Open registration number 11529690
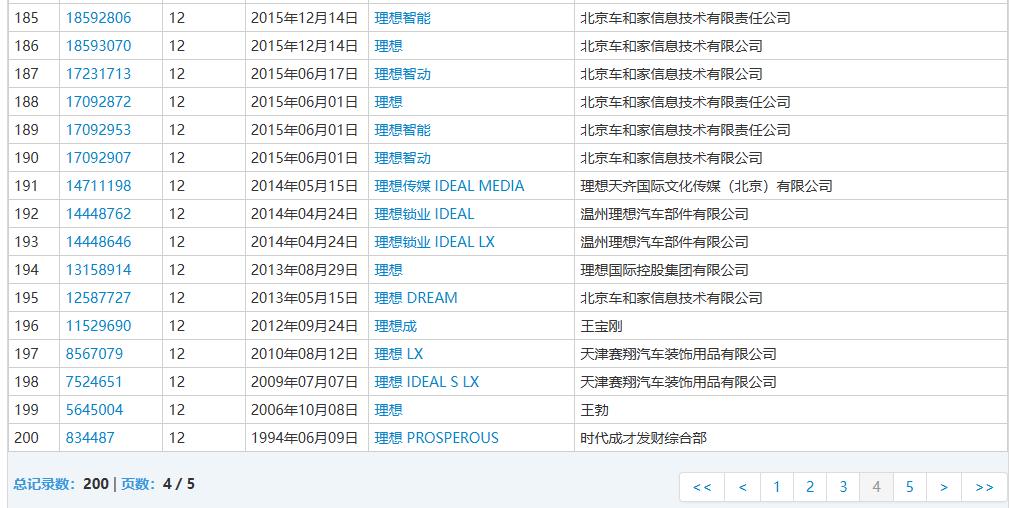Screen dimensions: 1009x508 click(98, 326)
